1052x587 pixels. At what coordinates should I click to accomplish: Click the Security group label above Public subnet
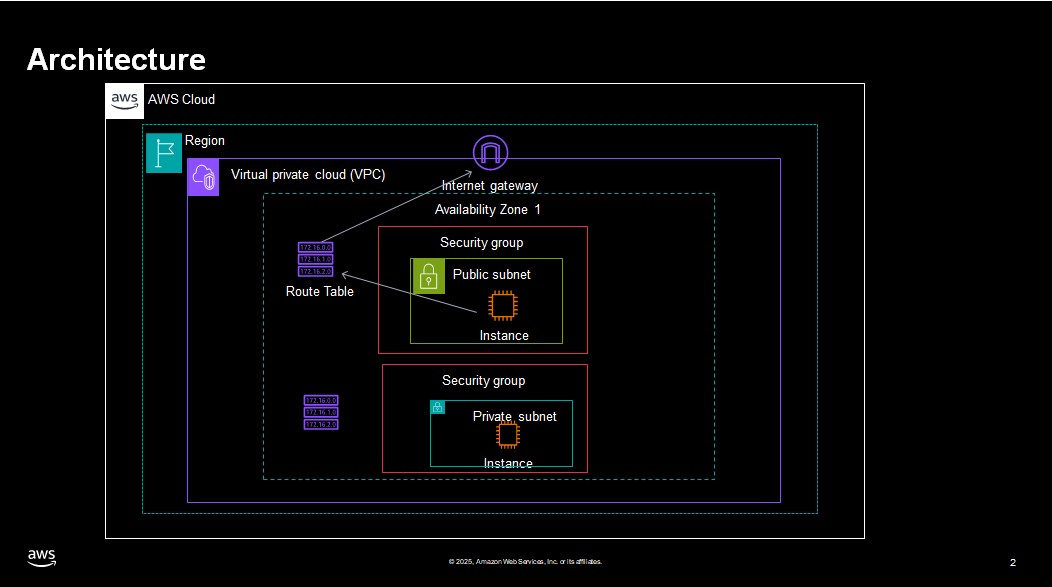coord(482,243)
